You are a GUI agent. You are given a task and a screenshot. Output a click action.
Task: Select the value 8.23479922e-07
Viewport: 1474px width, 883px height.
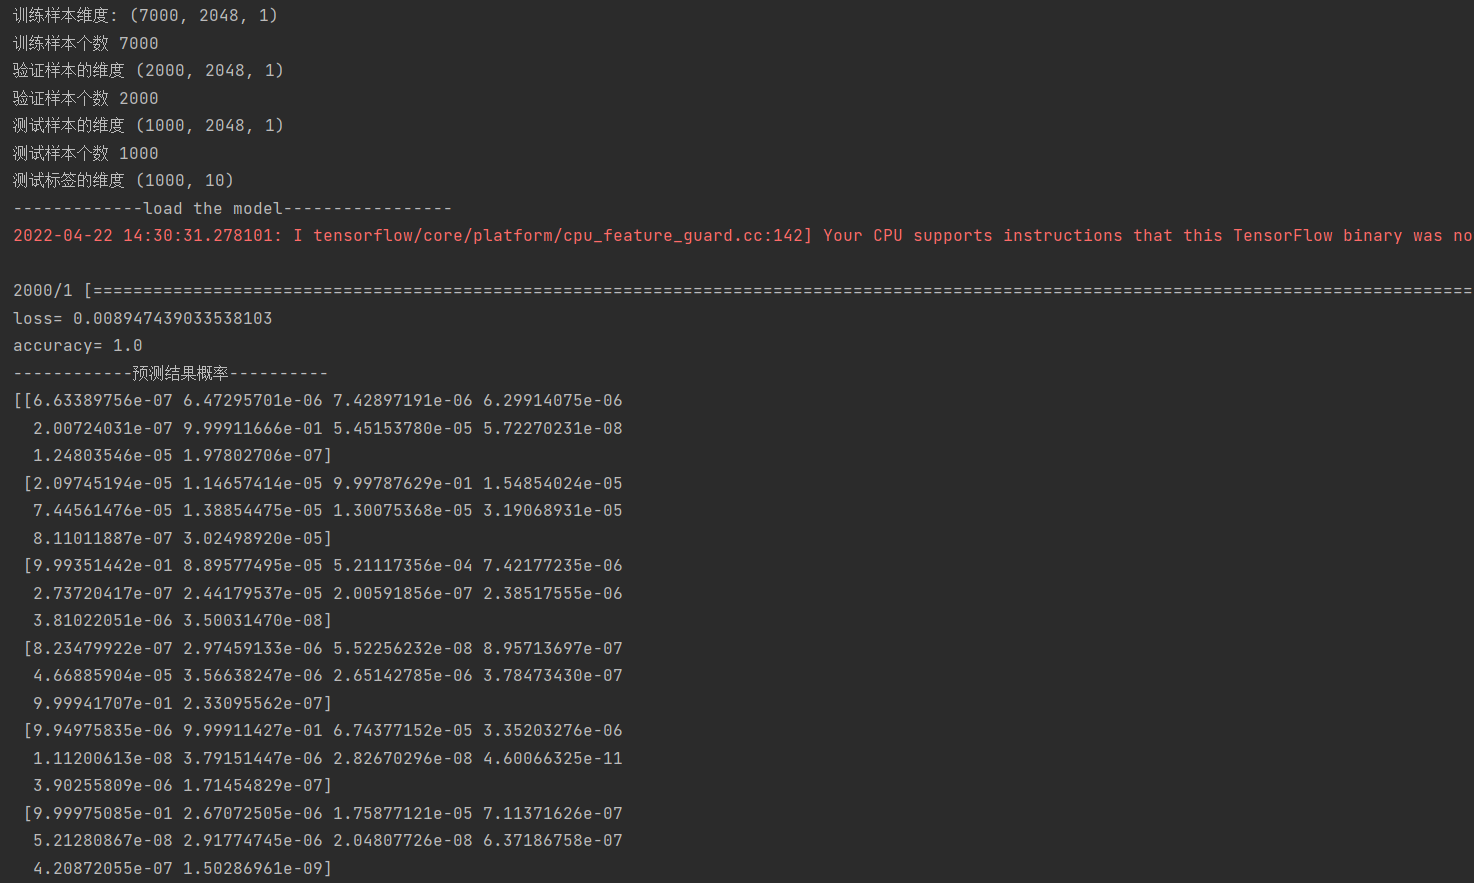[x=102, y=648]
